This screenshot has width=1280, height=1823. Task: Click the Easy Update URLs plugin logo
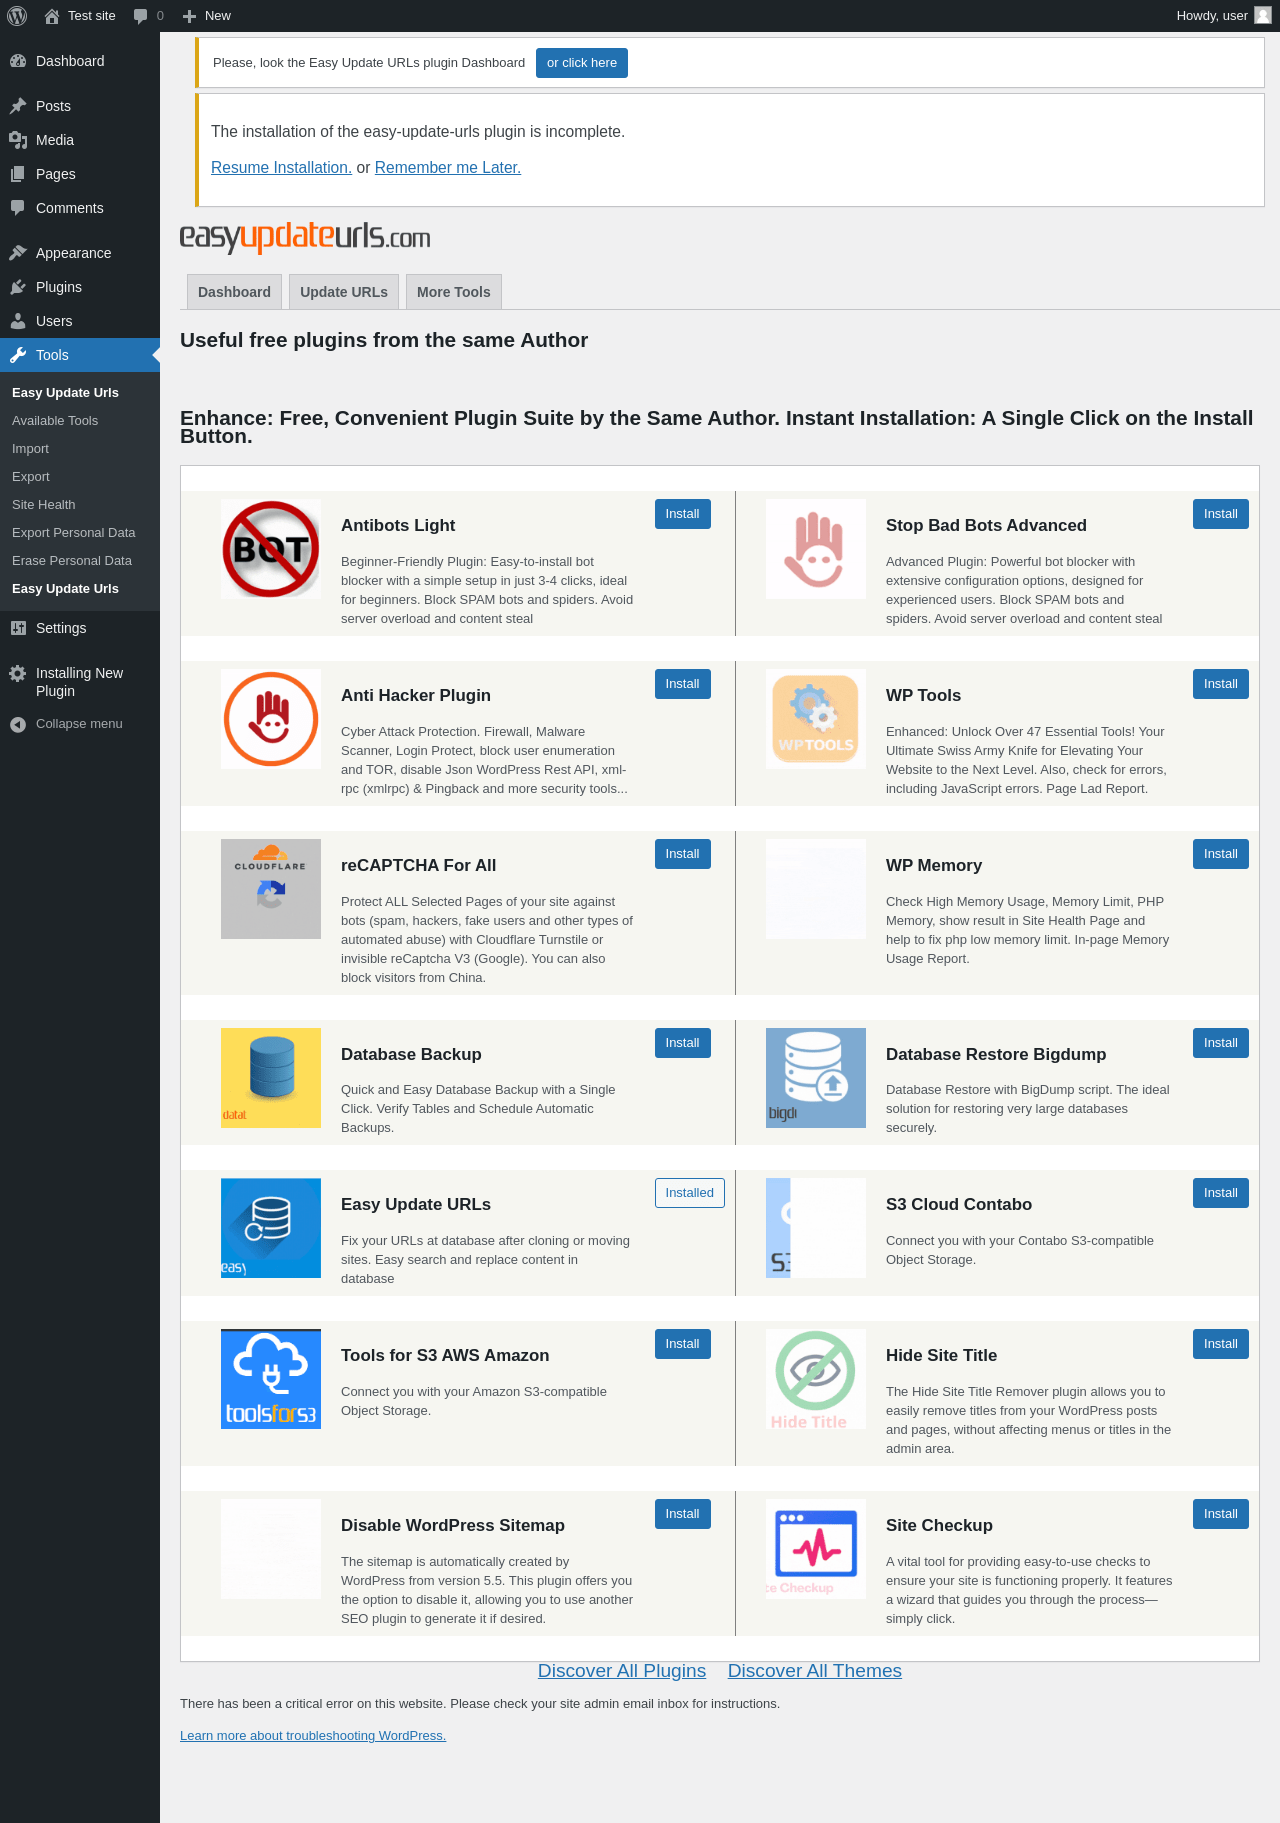[x=271, y=1228]
